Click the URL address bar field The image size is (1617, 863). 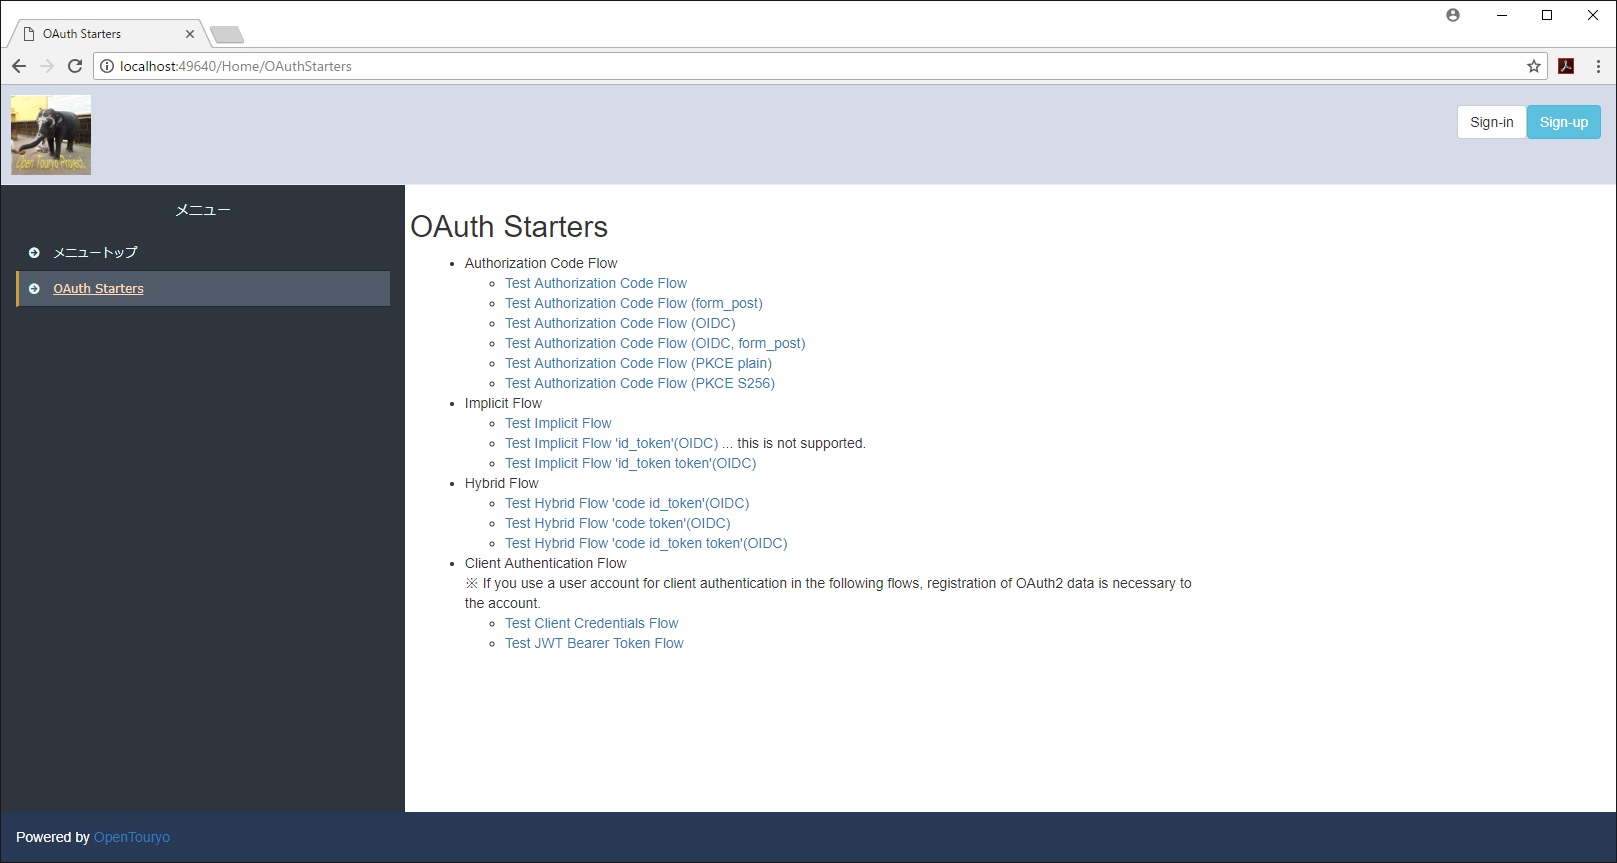coord(800,66)
